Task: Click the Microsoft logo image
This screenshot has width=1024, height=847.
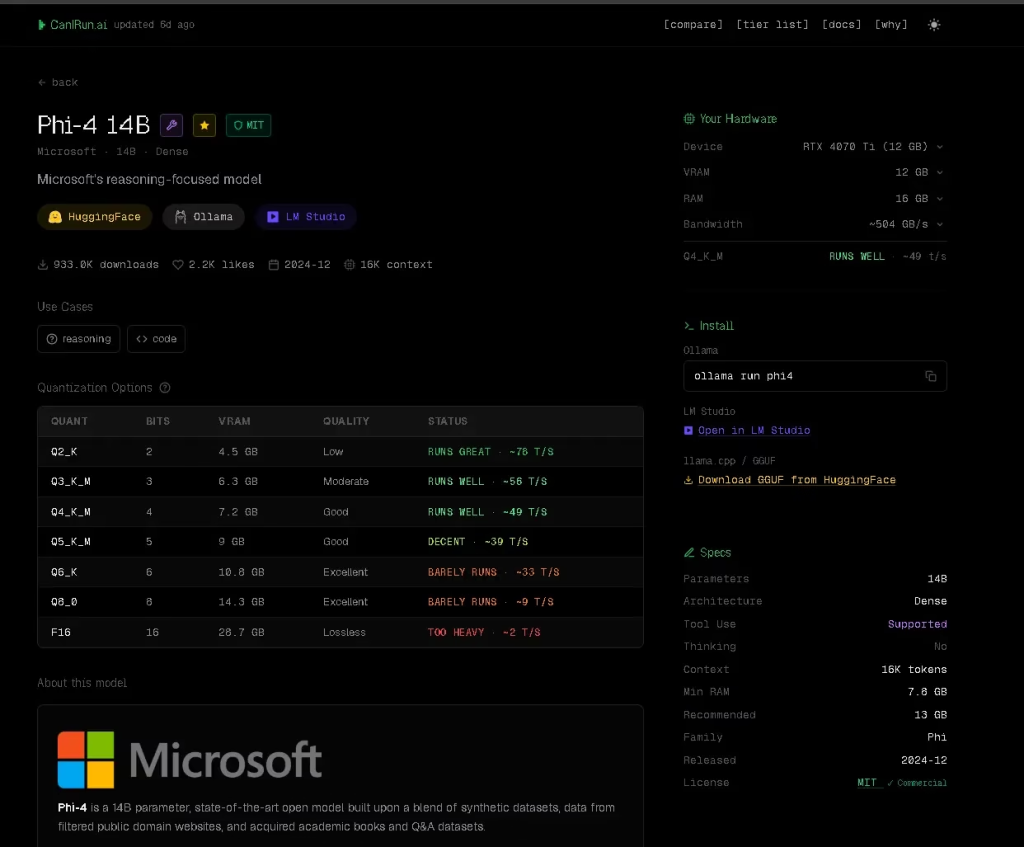Action: pos(190,760)
